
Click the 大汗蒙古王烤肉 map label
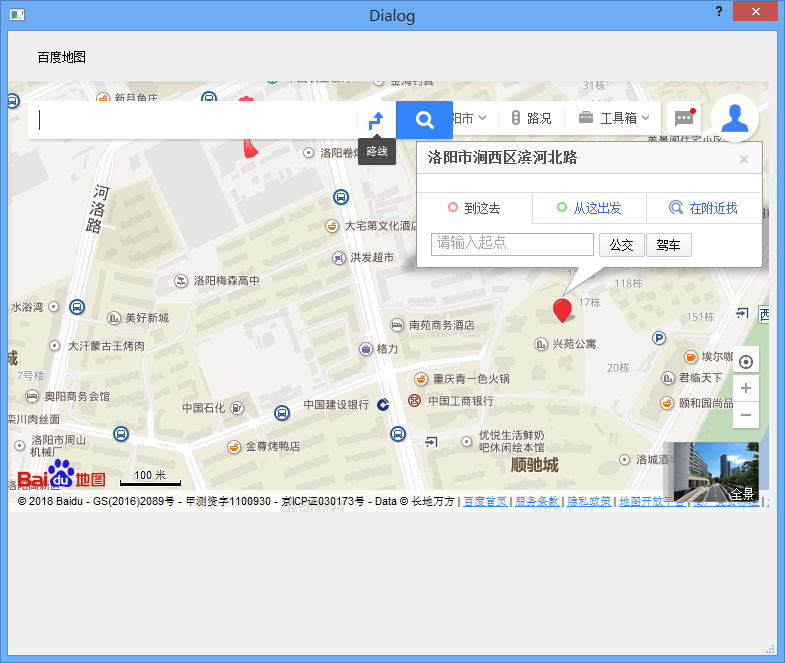coord(106,346)
